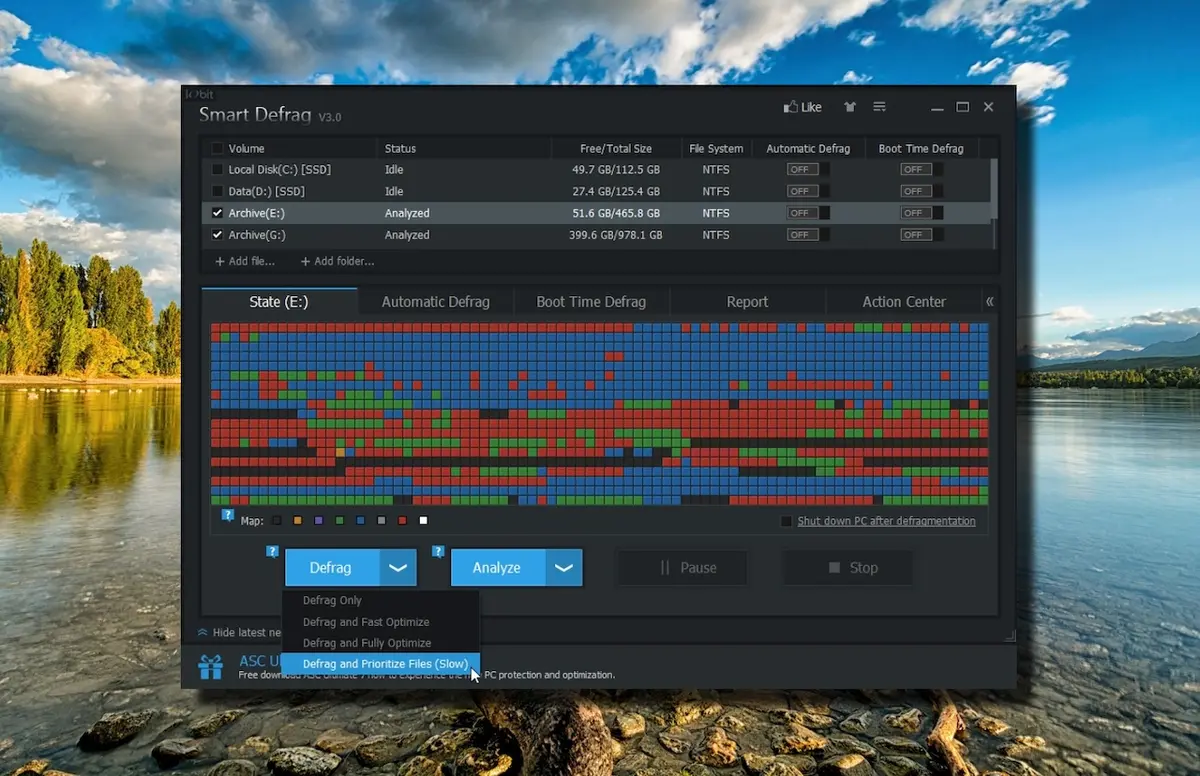Click the Add folder link
The height and width of the screenshot is (776, 1200).
click(x=337, y=261)
